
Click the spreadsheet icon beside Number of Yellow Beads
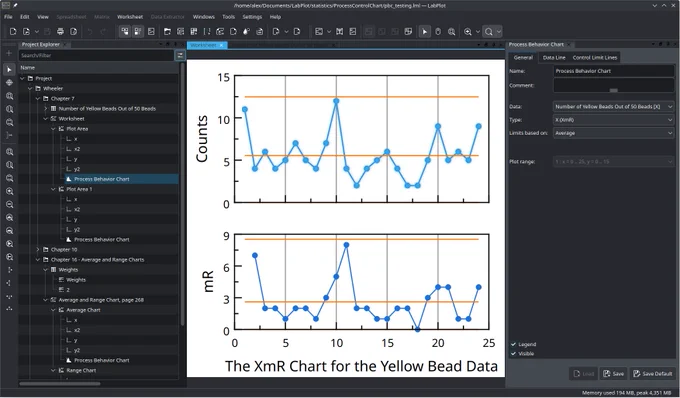pos(53,108)
